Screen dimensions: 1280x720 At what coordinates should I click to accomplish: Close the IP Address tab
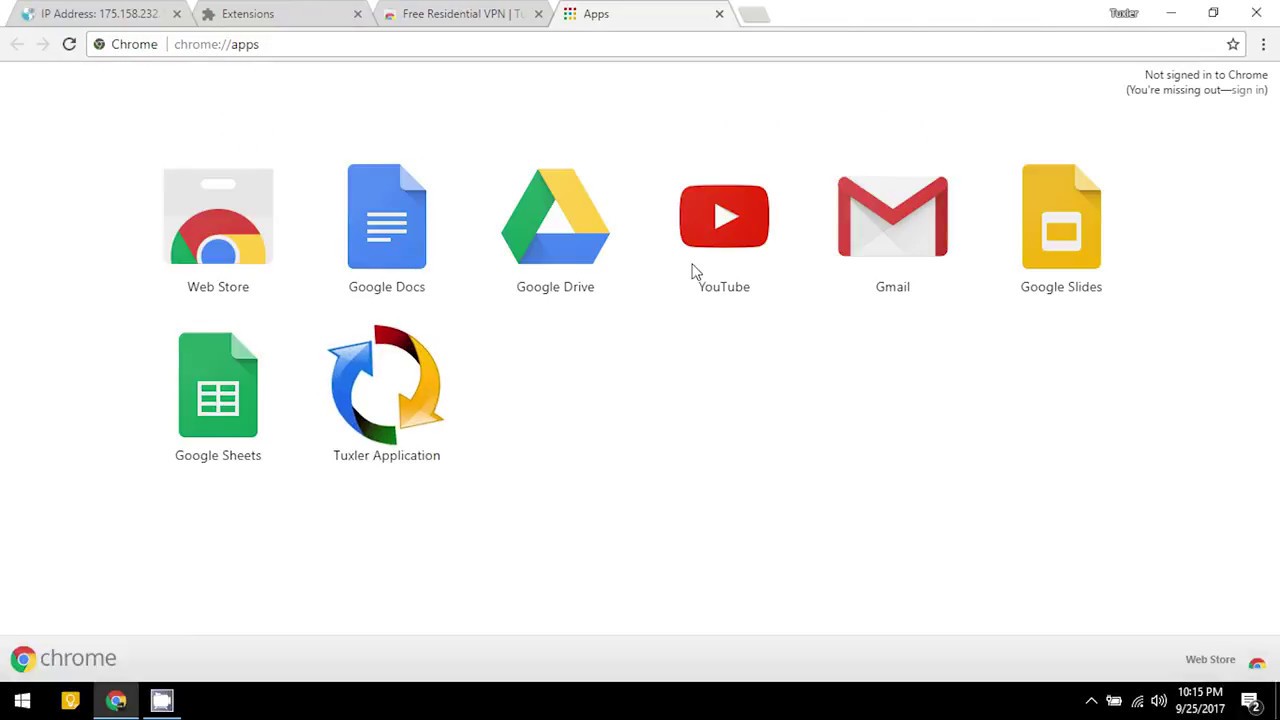[x=177, y=14]
